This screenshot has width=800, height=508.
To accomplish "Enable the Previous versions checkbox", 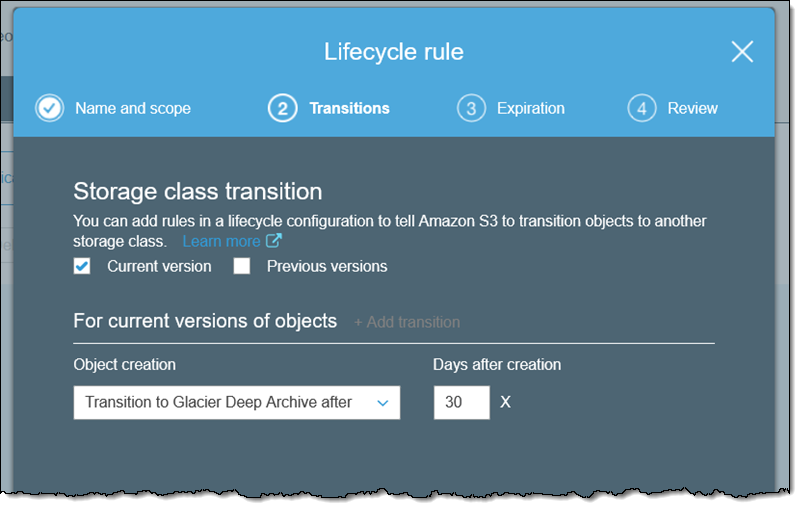I will 241,266.
